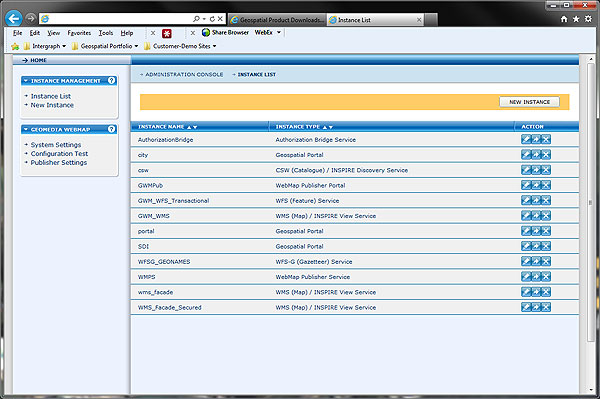Expand Geospatial Portfolio favorites folder

pos(105,46)
